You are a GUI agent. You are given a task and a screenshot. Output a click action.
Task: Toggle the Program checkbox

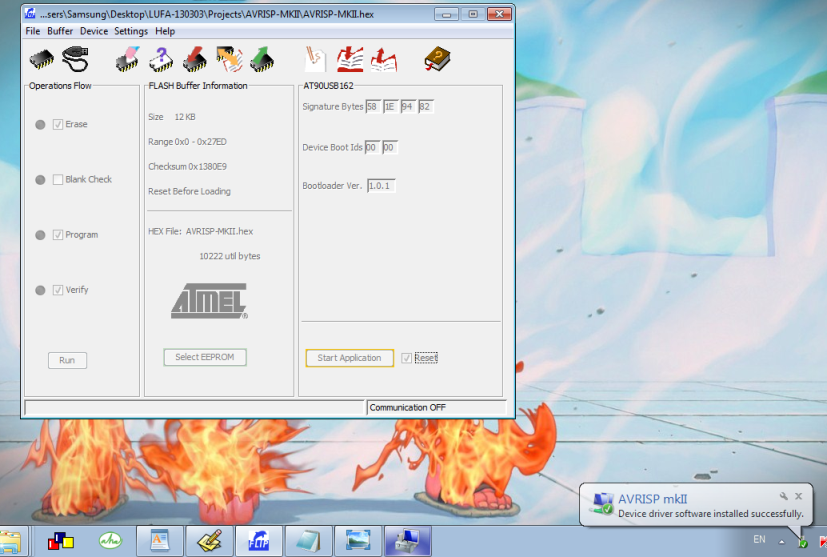[58, 235]
